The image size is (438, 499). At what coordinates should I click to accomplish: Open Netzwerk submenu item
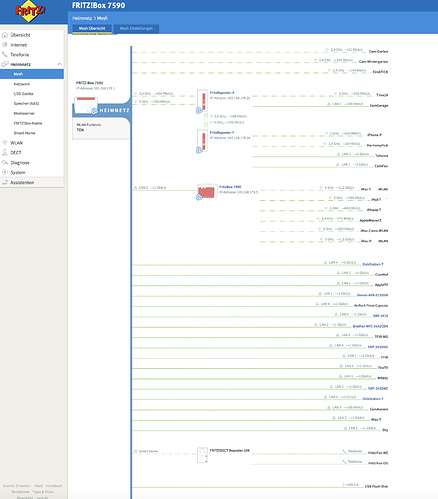click(22, 84)
